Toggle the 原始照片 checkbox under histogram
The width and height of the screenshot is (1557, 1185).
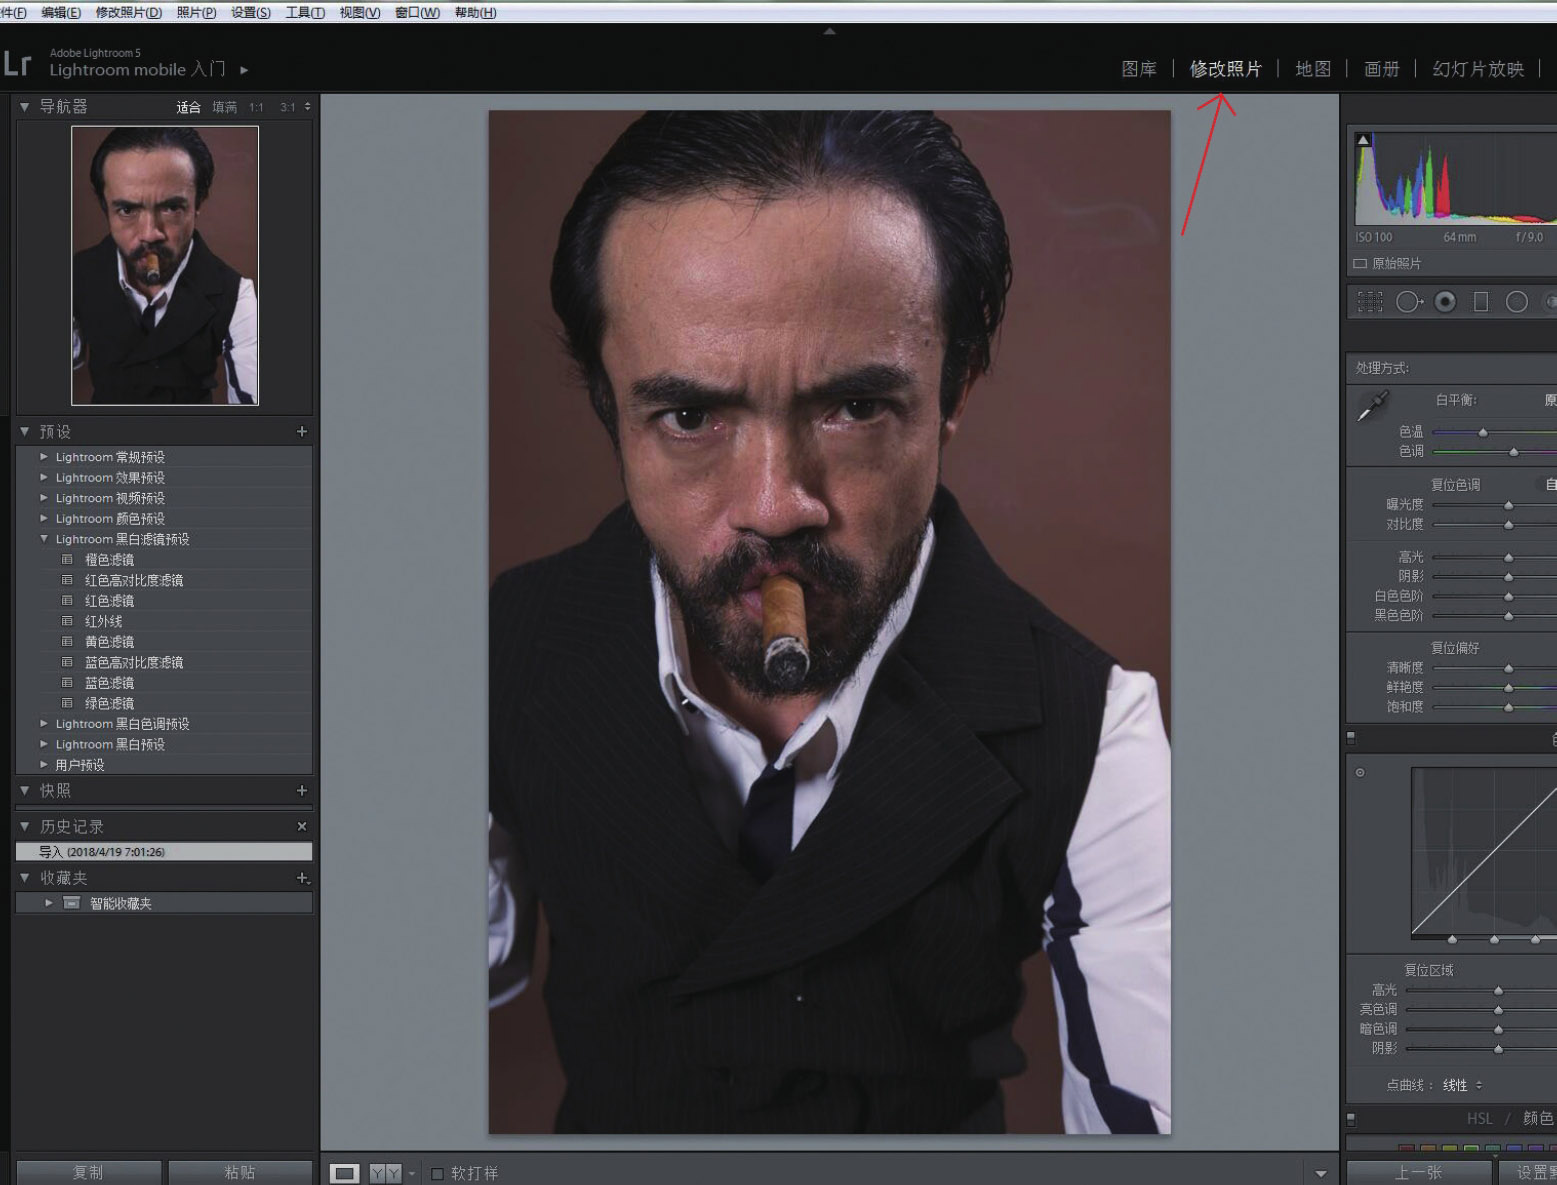[1360, 264]
